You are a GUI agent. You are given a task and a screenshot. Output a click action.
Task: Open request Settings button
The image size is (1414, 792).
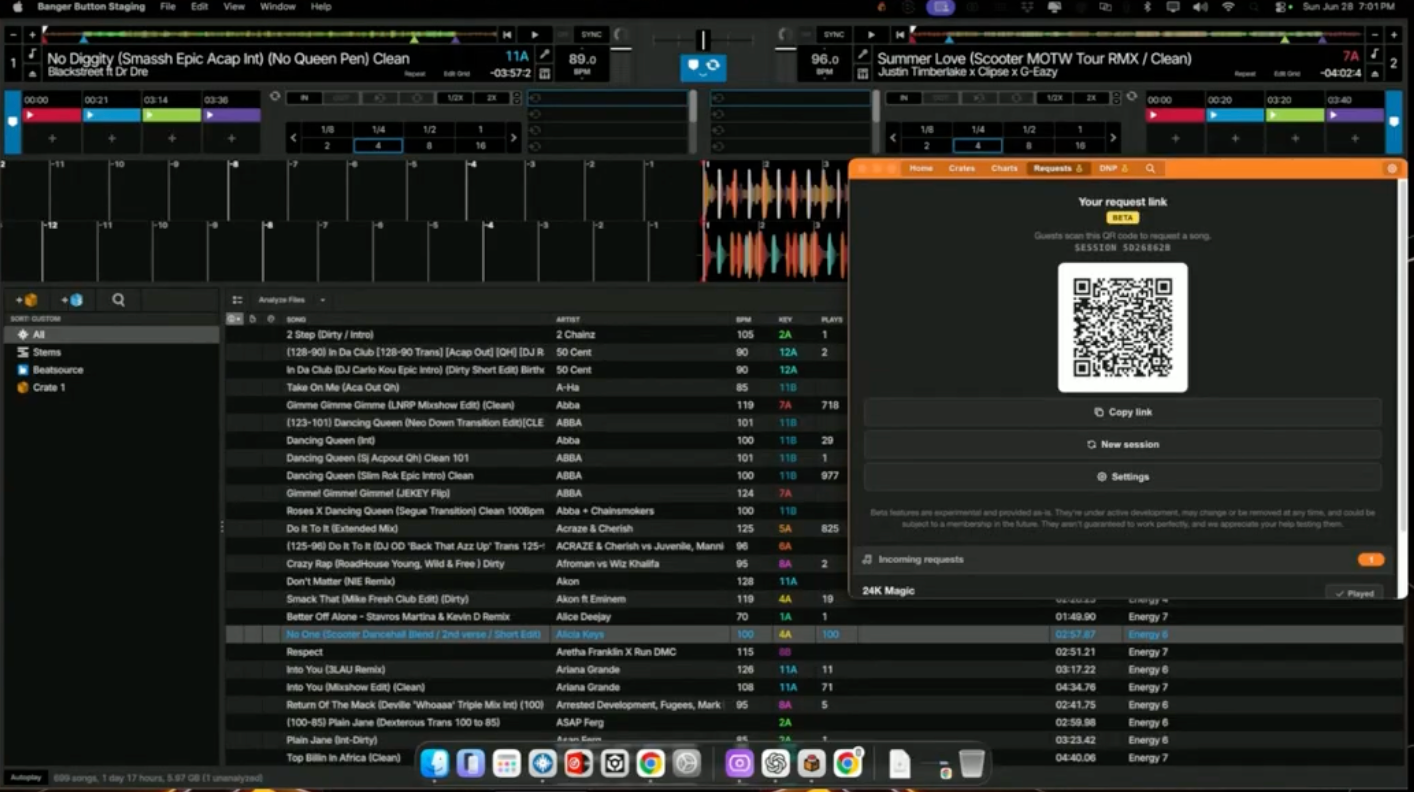pyautogui.click(x=1122, y=477)
